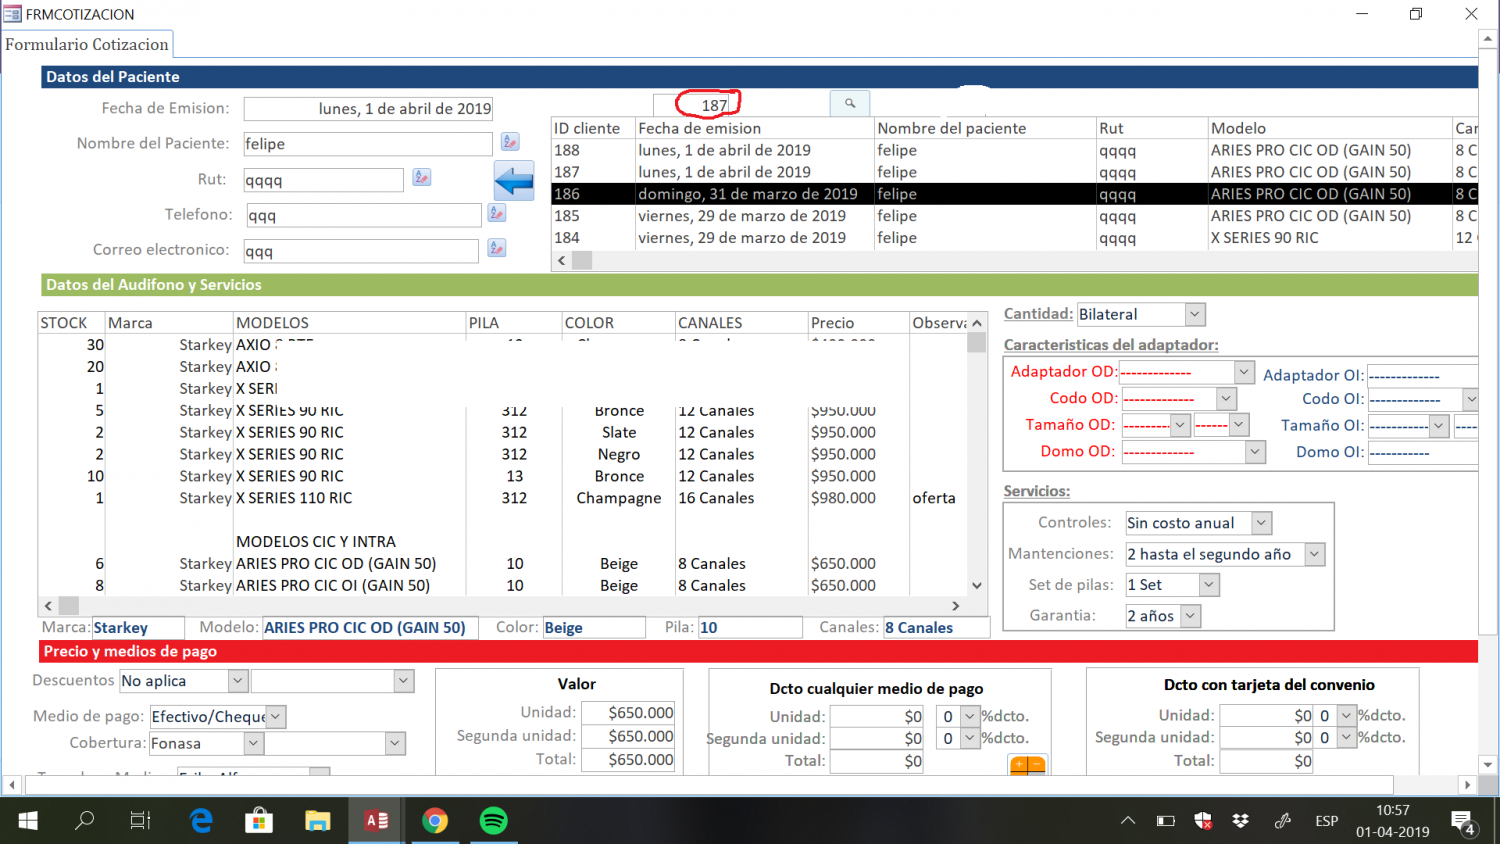This screenshot has height=844, width=1500.
Task: Click the MODELOS column header
Action: coord(349,323)
